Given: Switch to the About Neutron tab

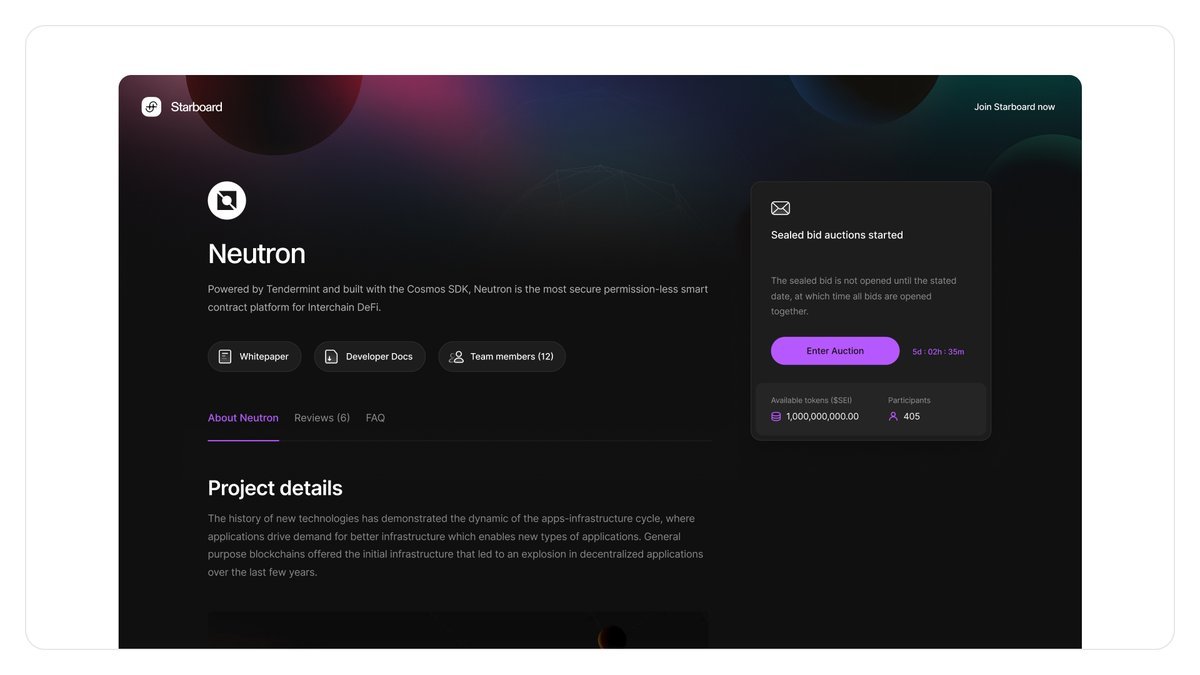Looking at the screenshot, I should pos(243,418).
